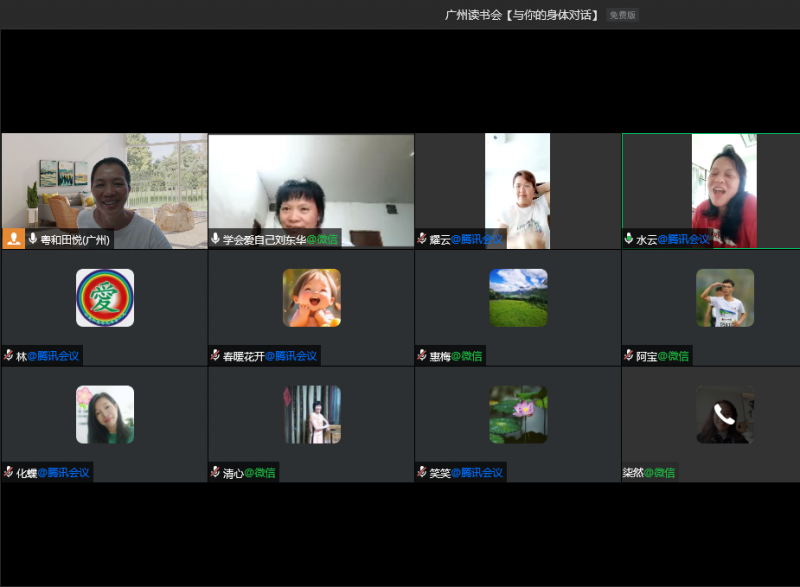The width and height of the screenshot is (800, 587).
Task: Click the green active mic icon beside 水云
Action: click(x=629, y=239)
